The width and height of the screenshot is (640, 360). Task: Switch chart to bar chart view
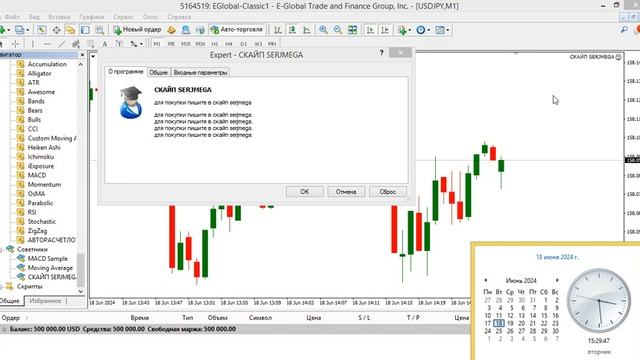coord(278,30)
